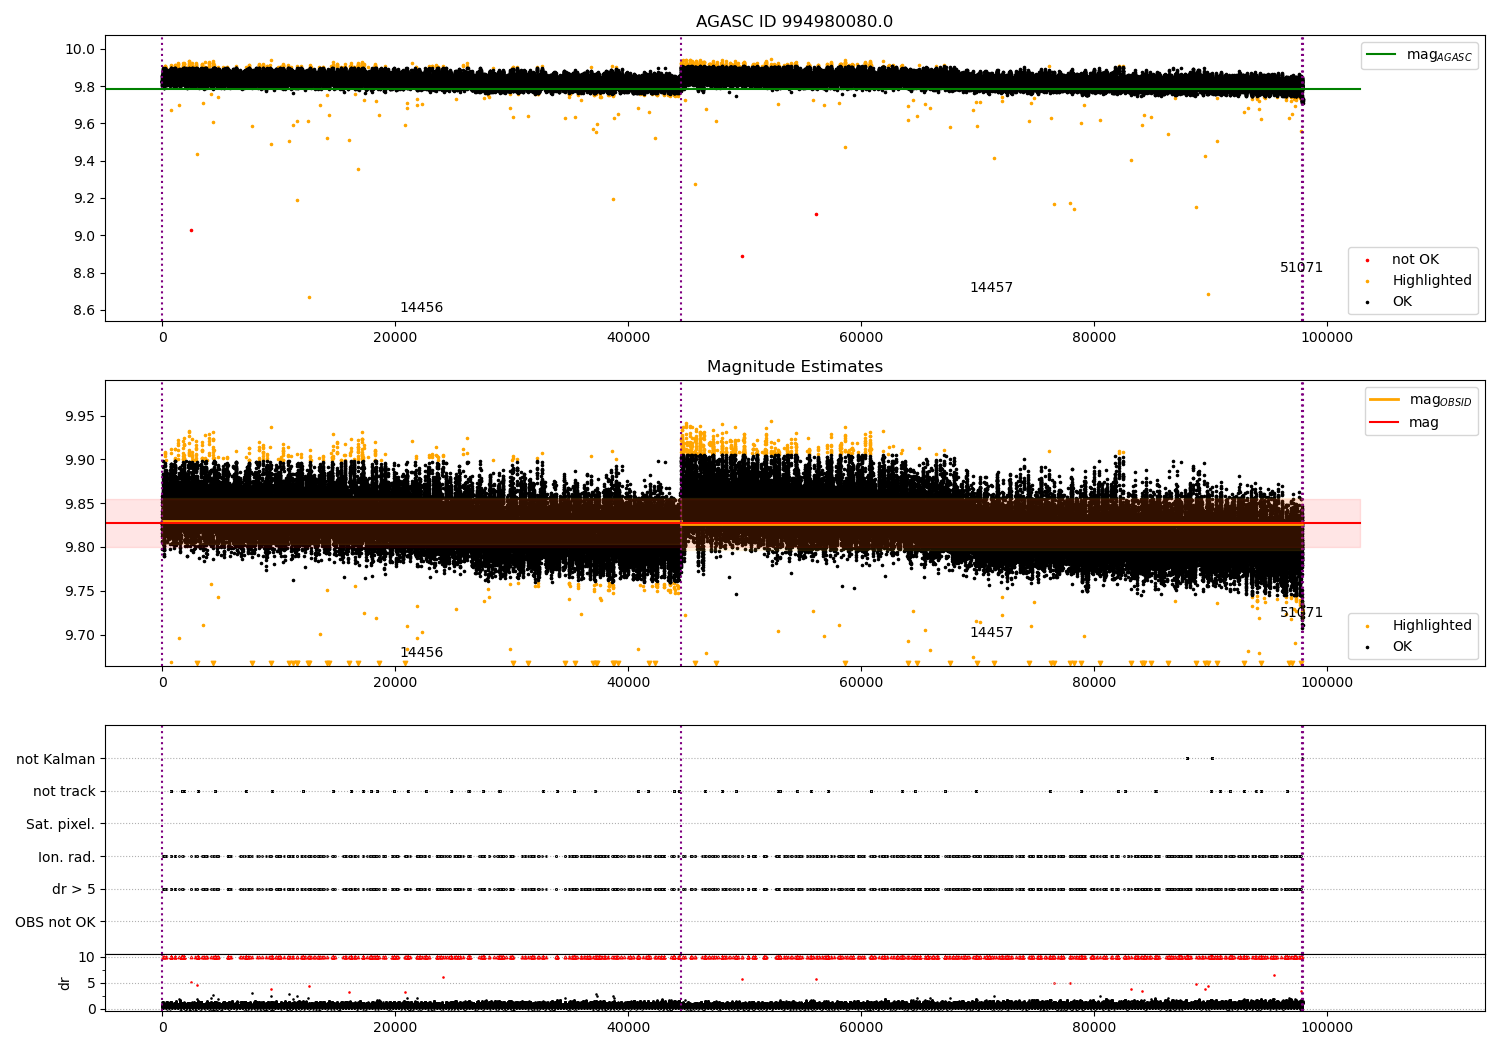The image size is (1500, 1050).
Task: Click the '51071' obsid annotation in the top plot
Action: pyautogui.click(x=1301, y=268)
